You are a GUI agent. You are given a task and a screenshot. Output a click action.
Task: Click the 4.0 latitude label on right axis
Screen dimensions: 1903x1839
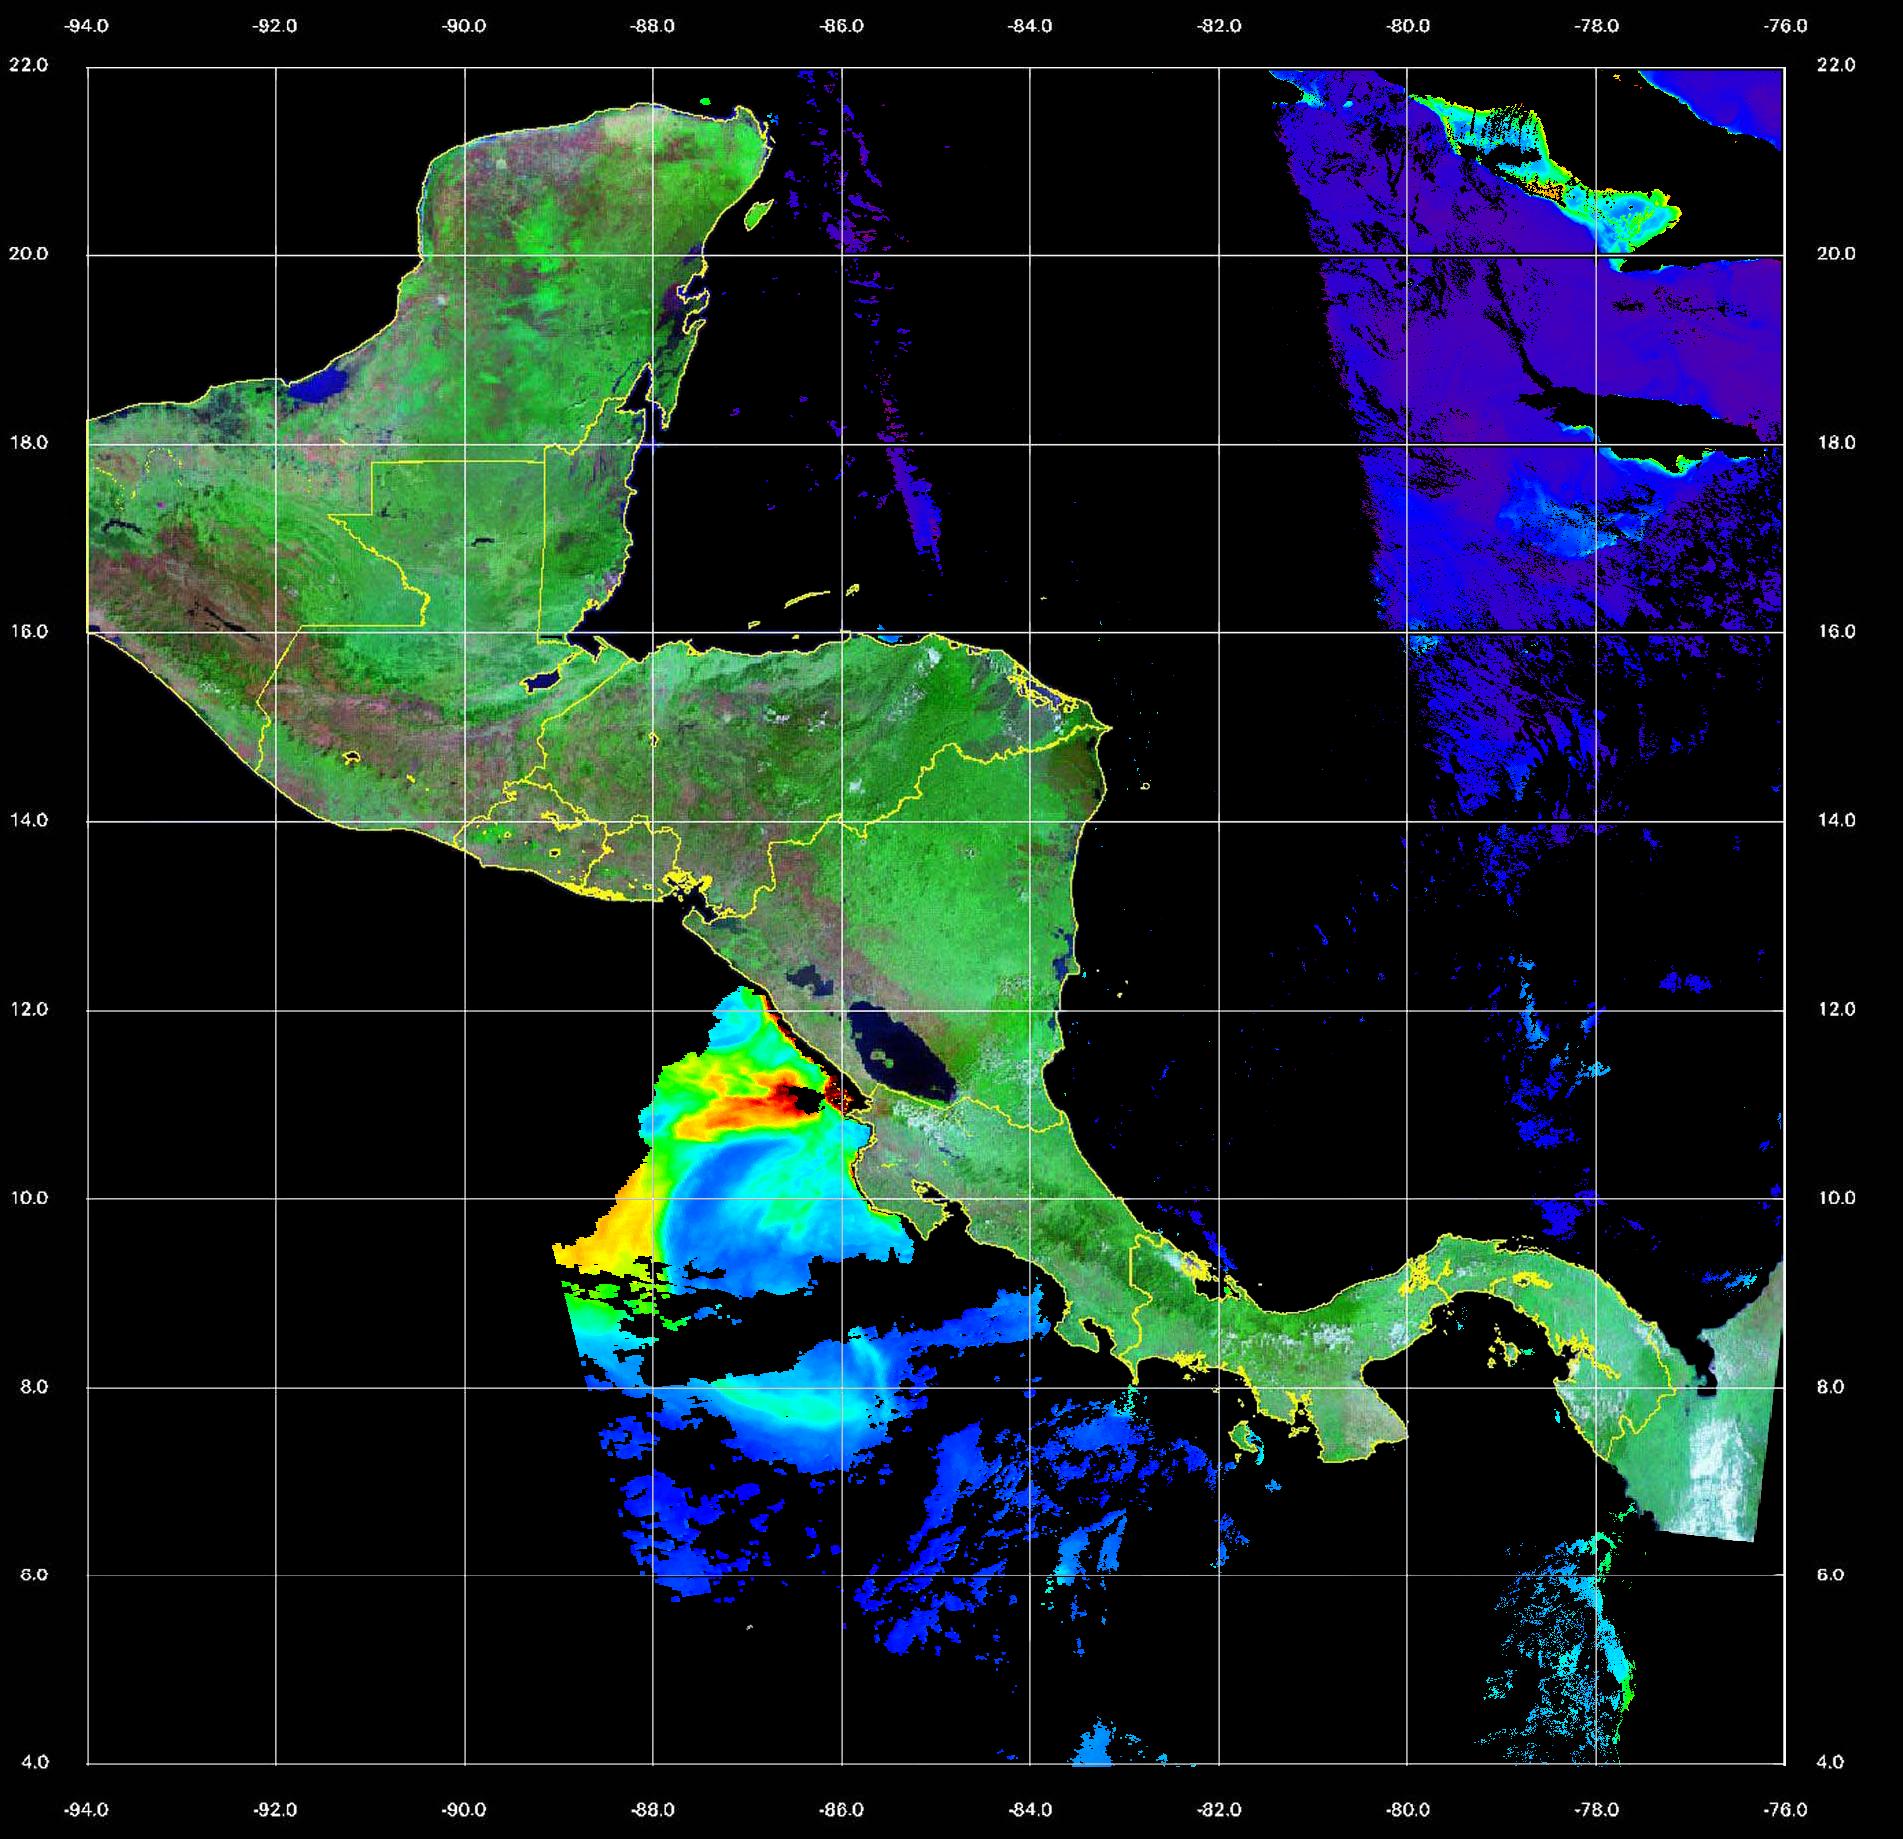point(1835,1762)
